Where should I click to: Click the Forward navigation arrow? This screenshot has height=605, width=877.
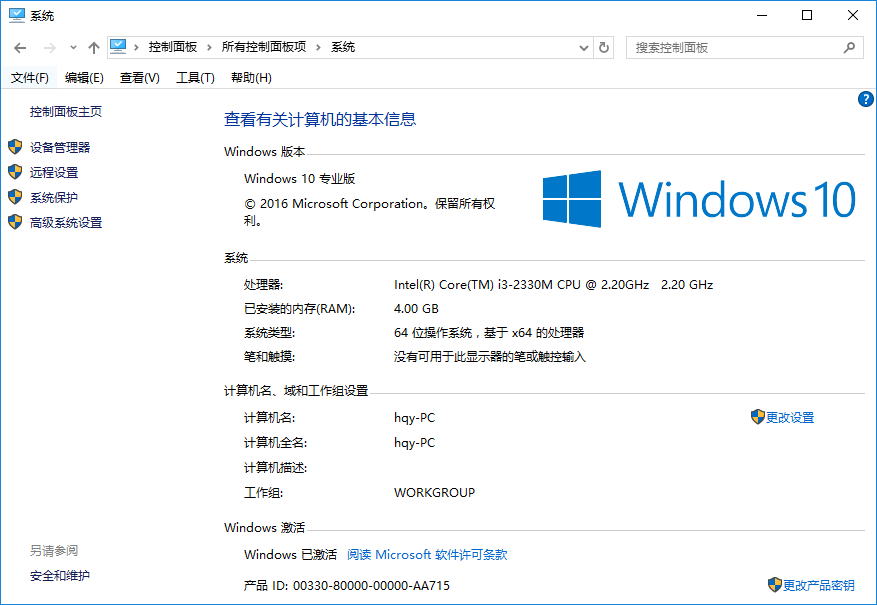[x=50, y=48]
